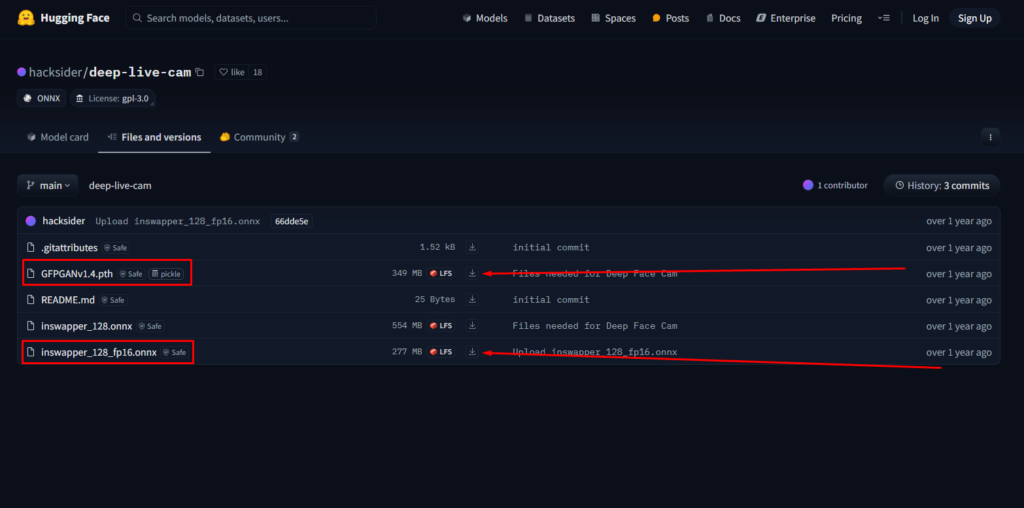
Task: Download the GFPGANv1.4.pth file
Action: point(472,273)
